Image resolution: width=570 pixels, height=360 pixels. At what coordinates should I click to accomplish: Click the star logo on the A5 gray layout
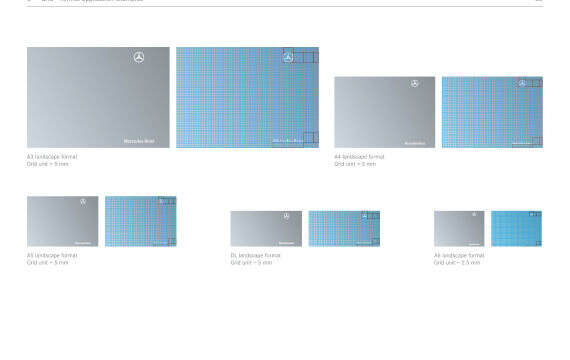coord(83,201)
